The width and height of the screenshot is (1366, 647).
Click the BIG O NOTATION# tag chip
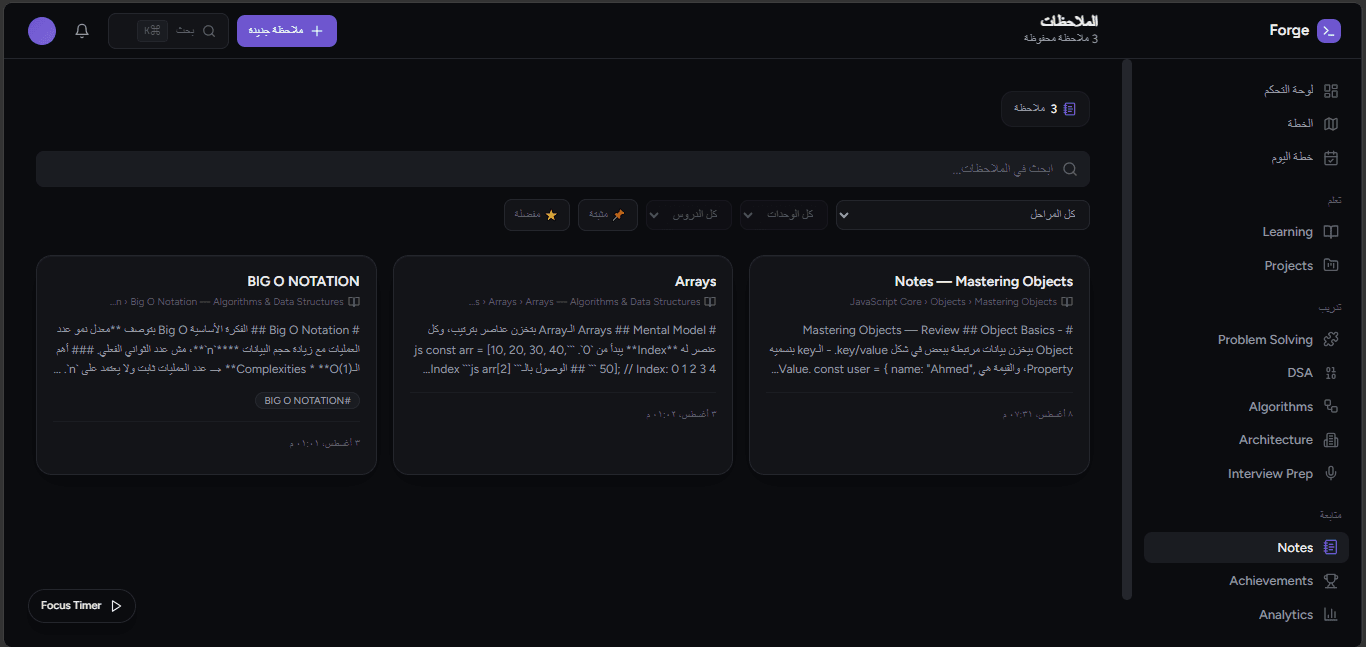click(x=307, y=400)
